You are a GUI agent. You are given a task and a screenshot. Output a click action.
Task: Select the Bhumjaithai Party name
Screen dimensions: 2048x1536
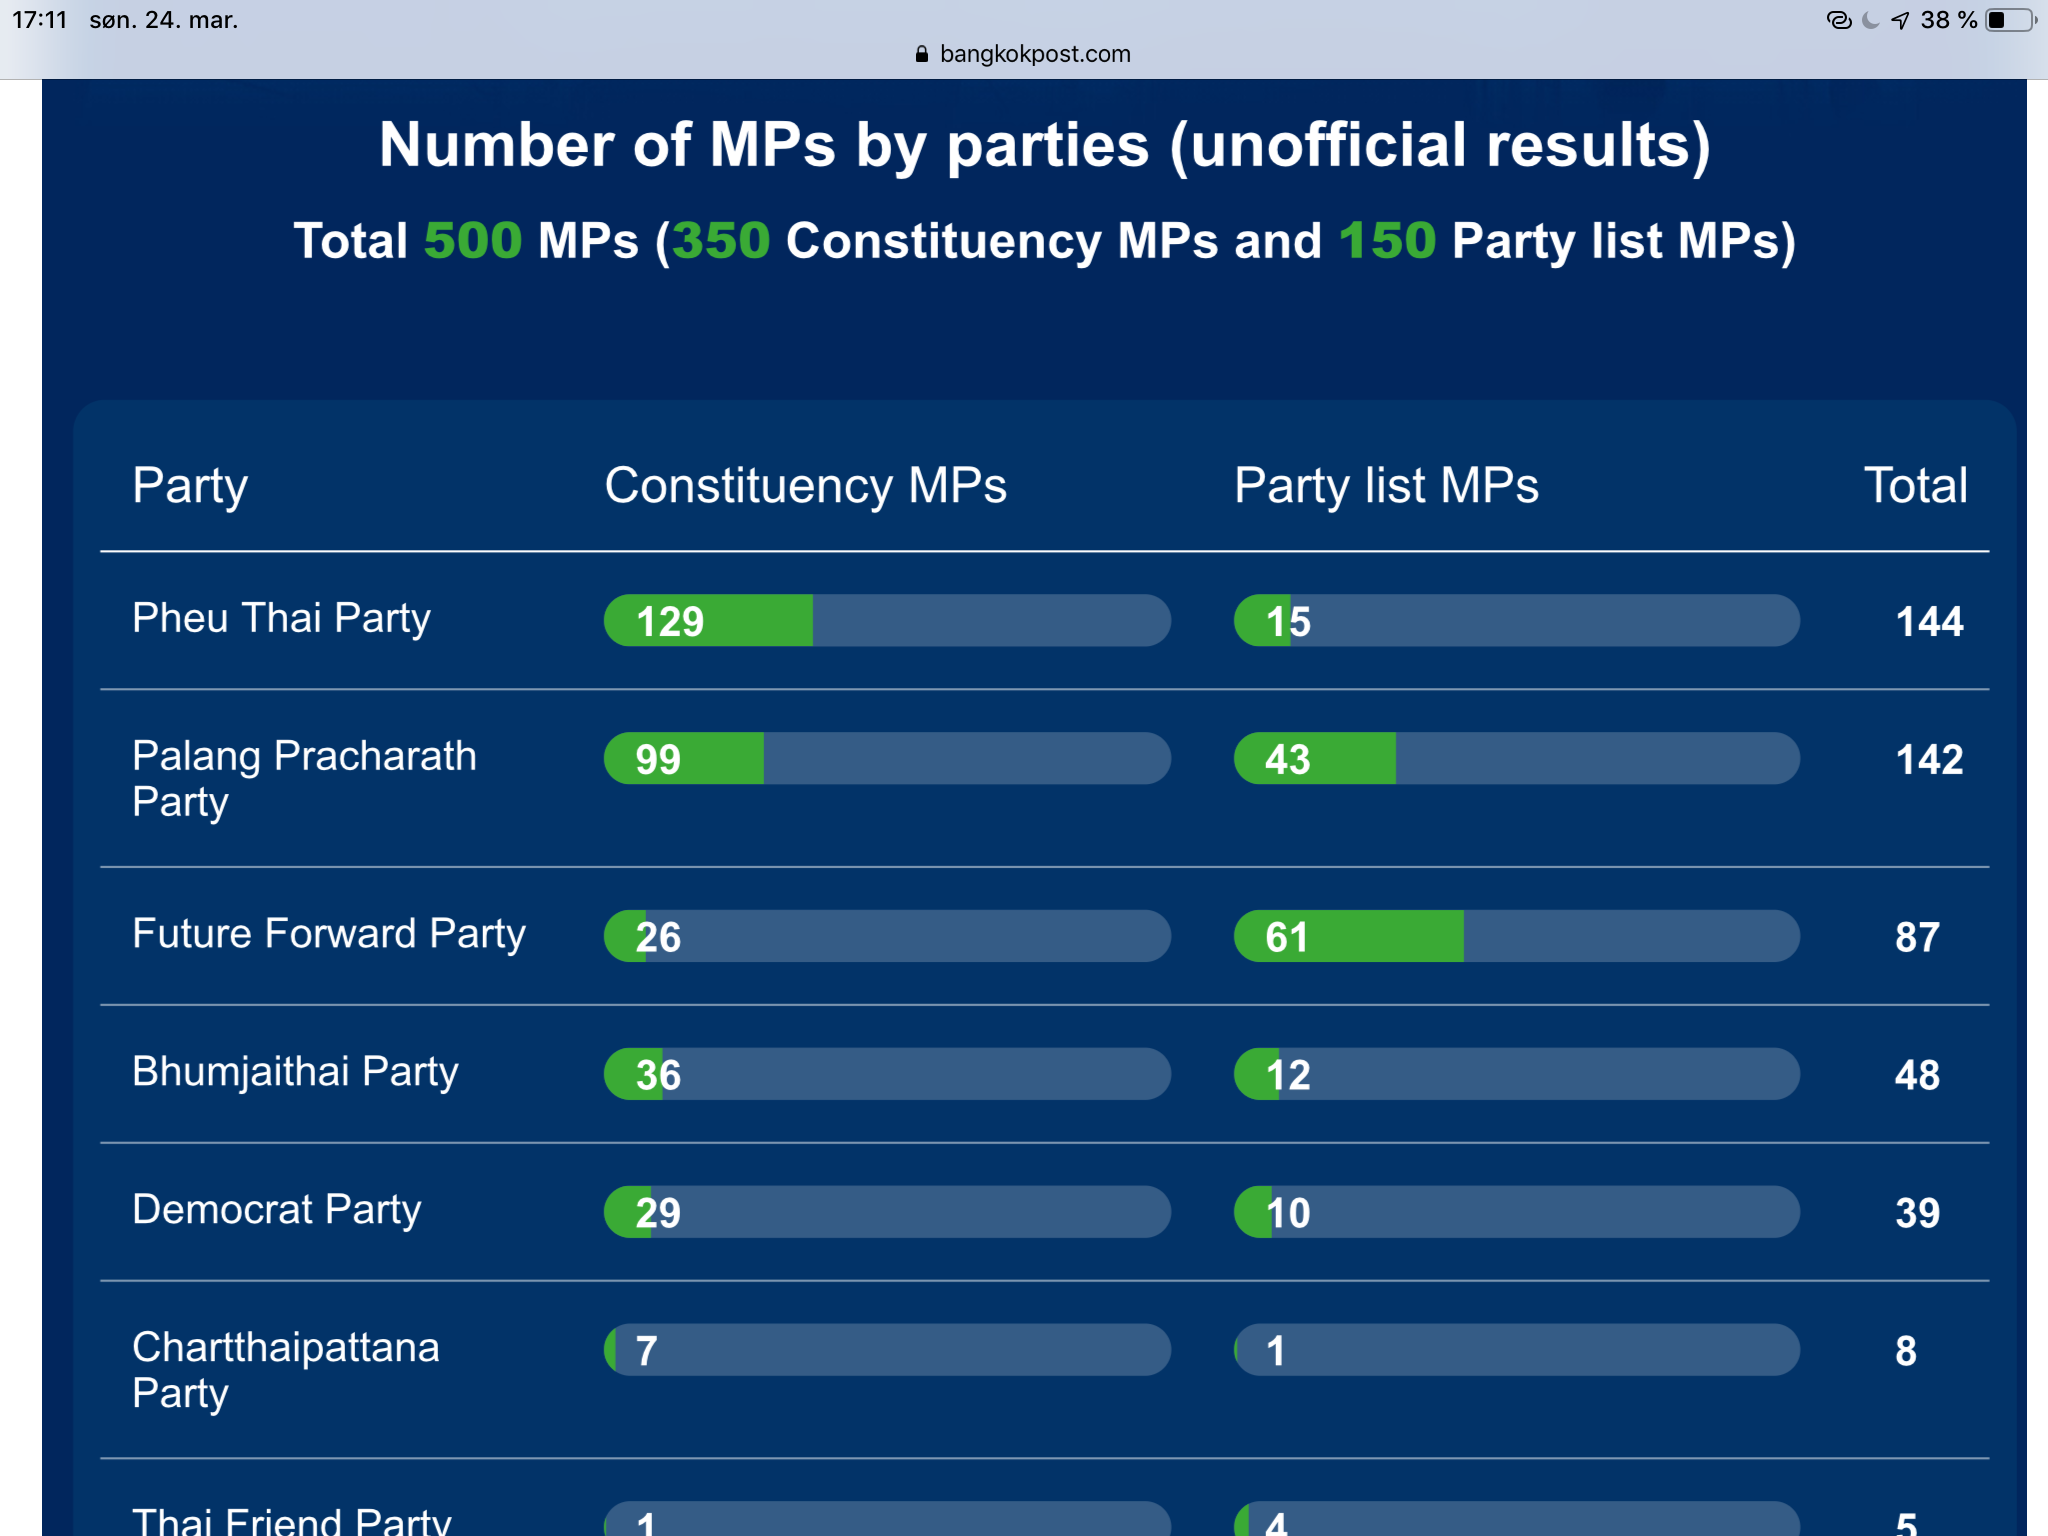295,1072
